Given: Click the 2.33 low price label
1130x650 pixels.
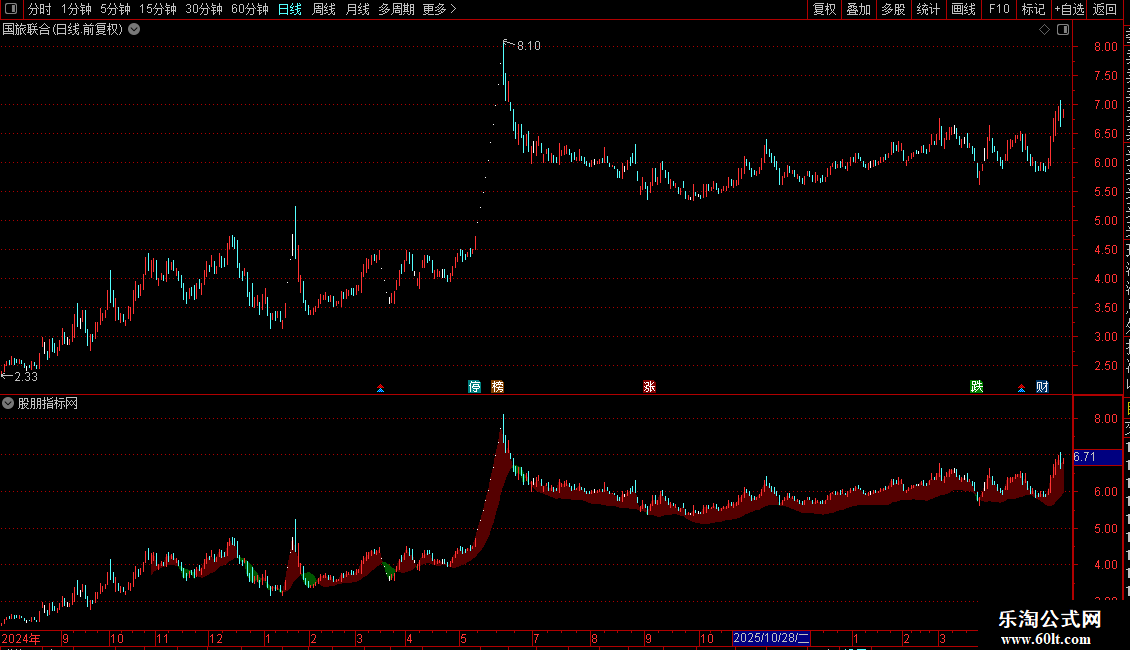Looking at the screenshot, I should (x=26, y=377).
